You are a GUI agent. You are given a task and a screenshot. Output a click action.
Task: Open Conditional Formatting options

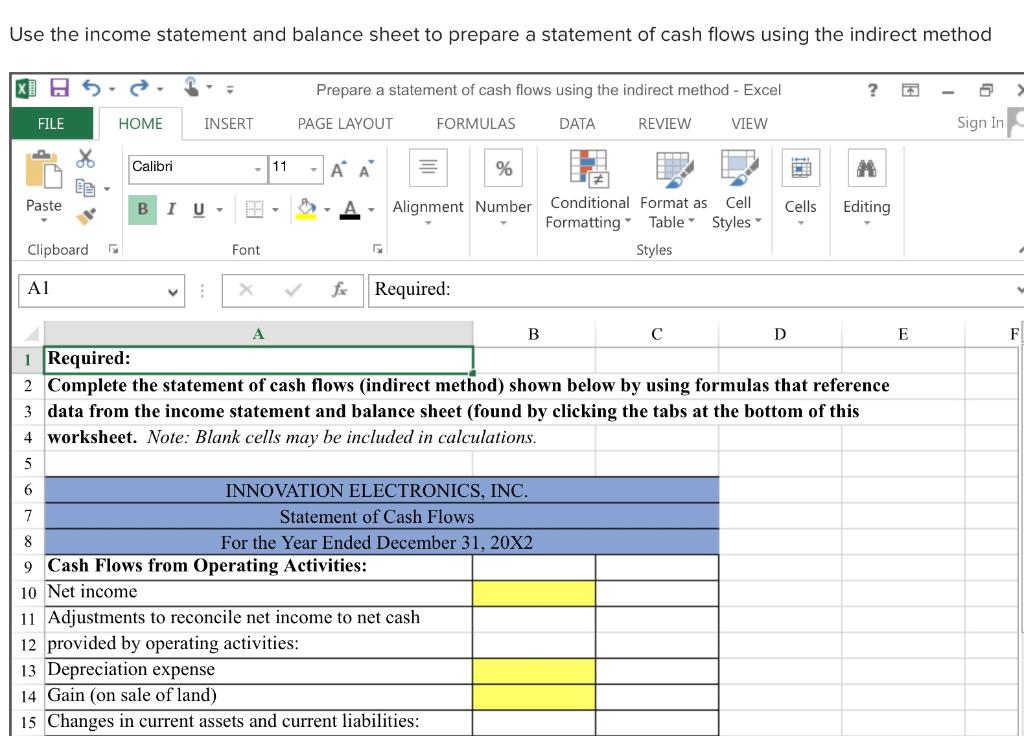[590, 190]
